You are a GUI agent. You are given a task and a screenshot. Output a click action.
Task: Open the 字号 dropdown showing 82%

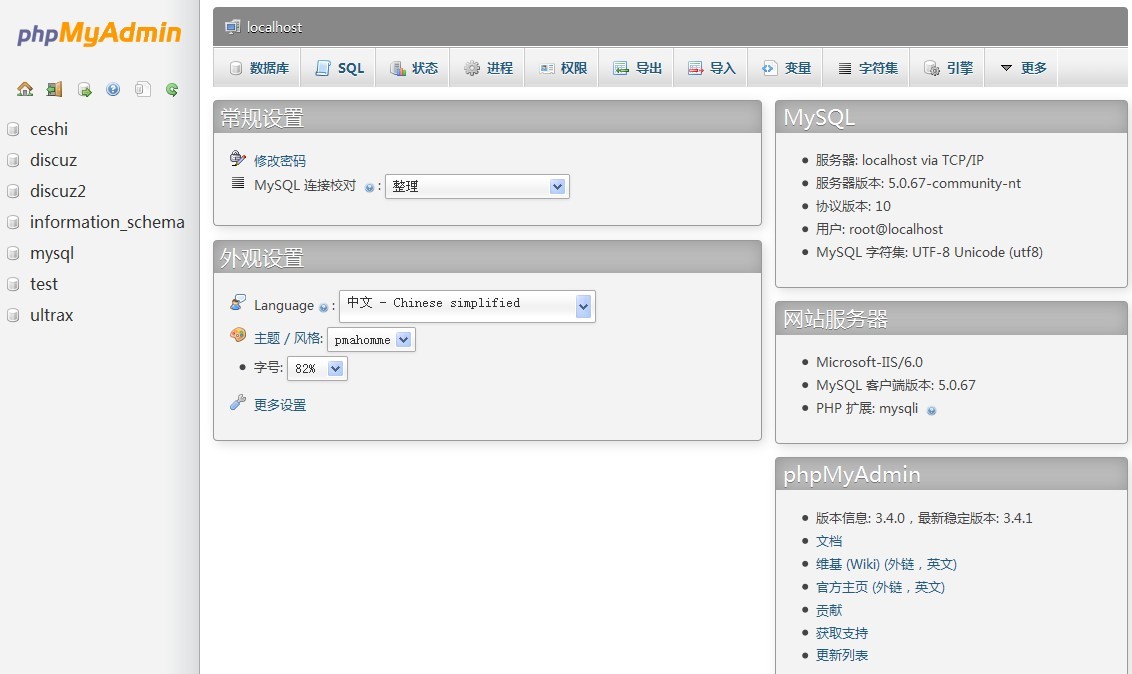click(317, 368)
